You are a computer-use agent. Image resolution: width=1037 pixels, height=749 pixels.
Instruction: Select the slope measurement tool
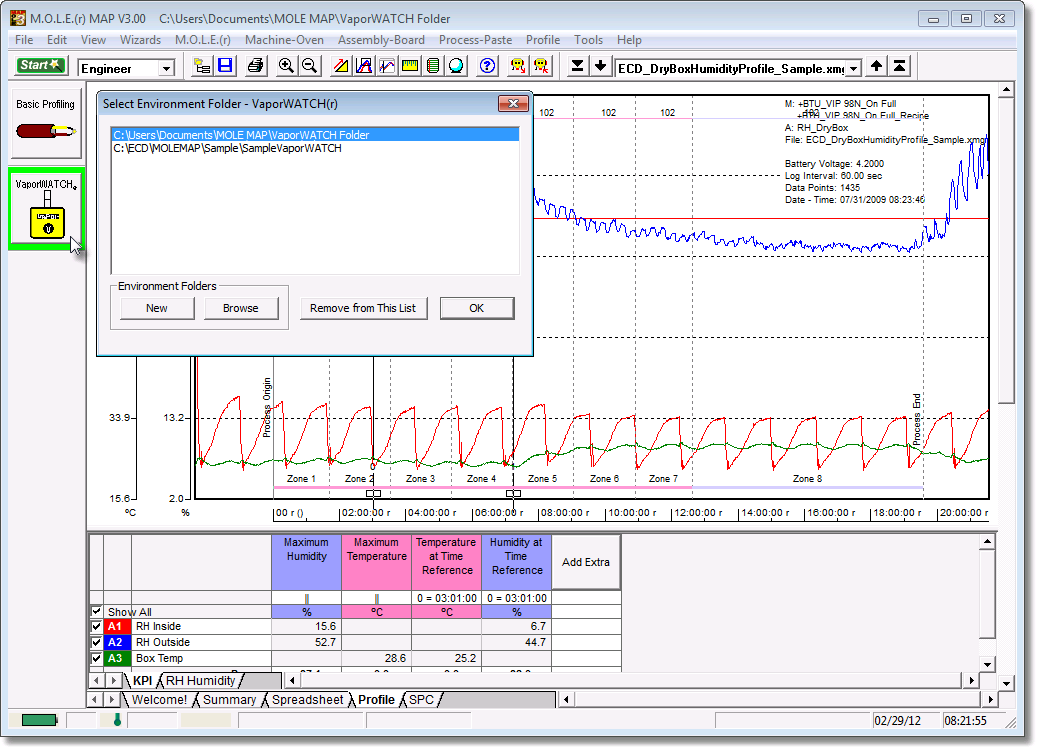pos(341,66)
